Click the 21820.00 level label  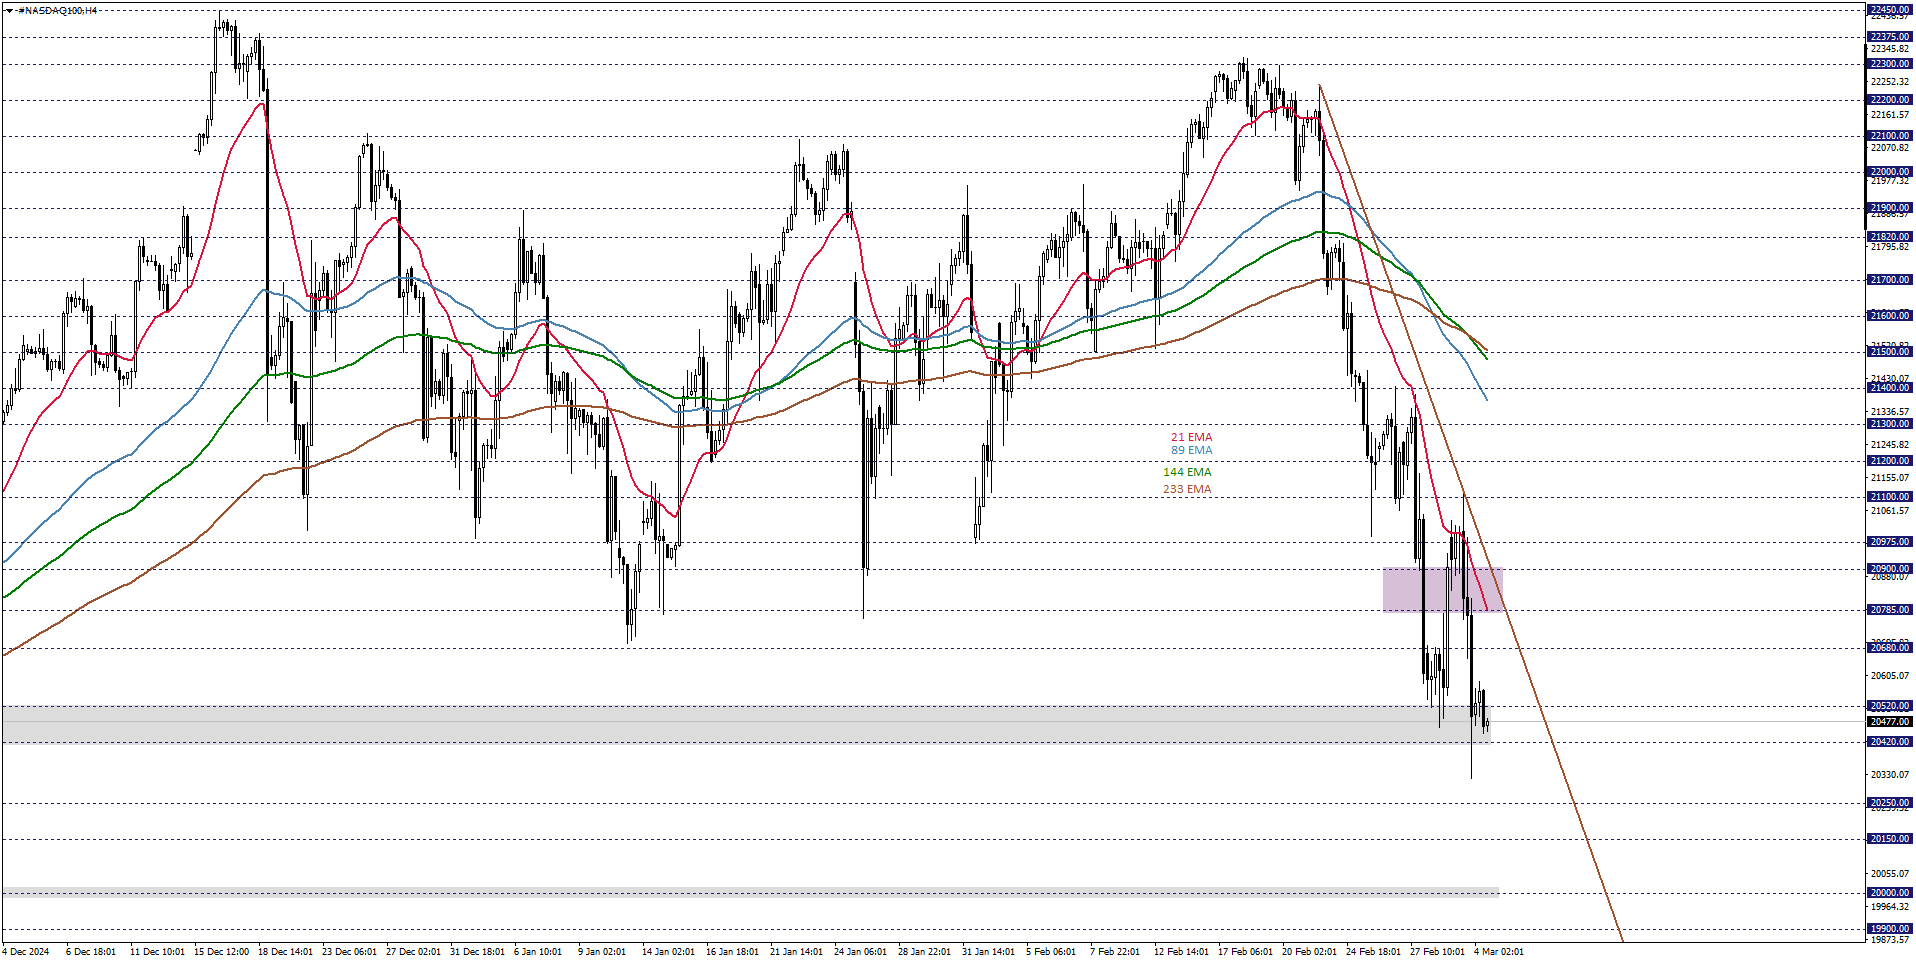click(x=1890, y=238)
